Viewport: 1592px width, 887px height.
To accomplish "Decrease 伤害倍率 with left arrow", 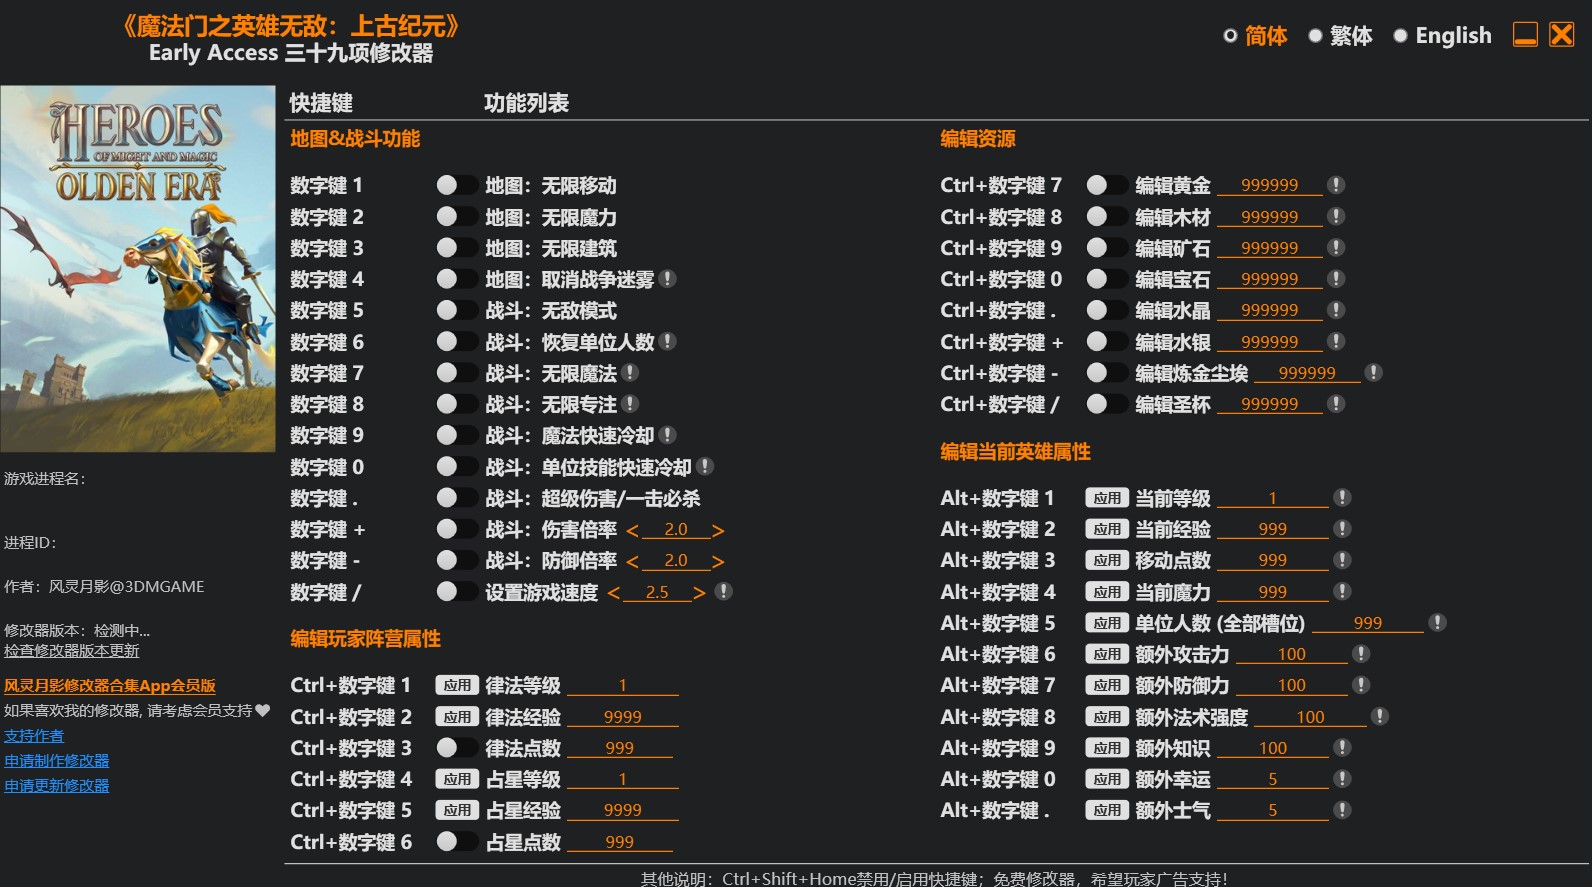I will (632, 530).
